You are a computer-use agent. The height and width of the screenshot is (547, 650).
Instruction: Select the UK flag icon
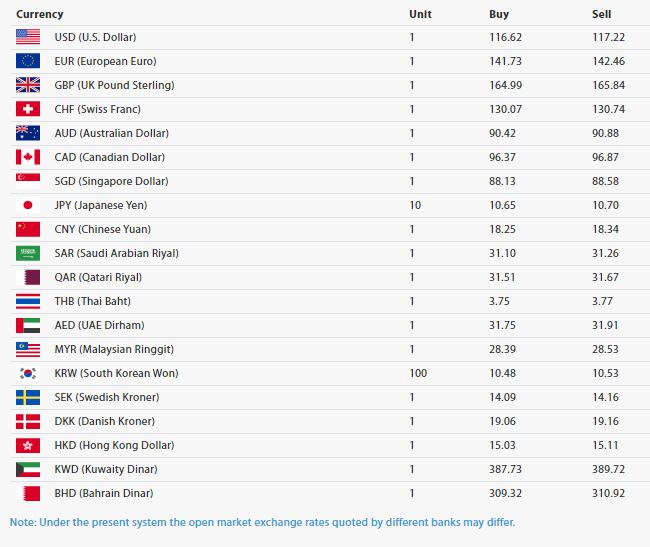click(28, 85)
